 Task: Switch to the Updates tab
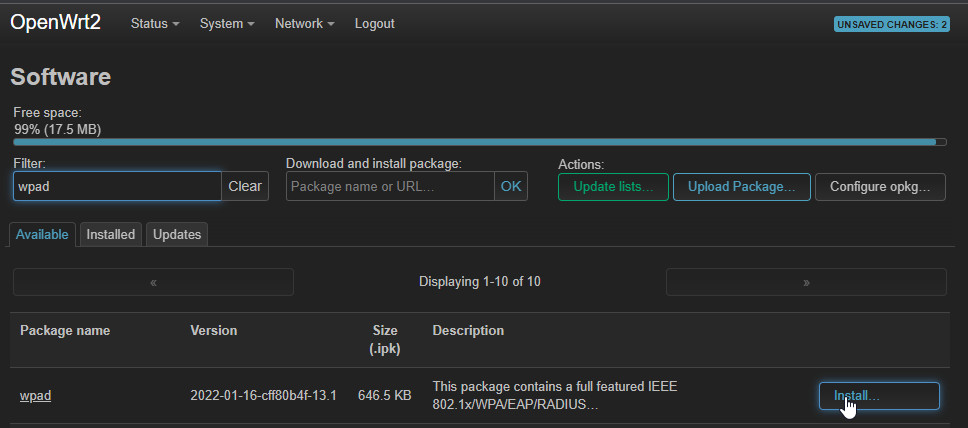pos(177,235)
